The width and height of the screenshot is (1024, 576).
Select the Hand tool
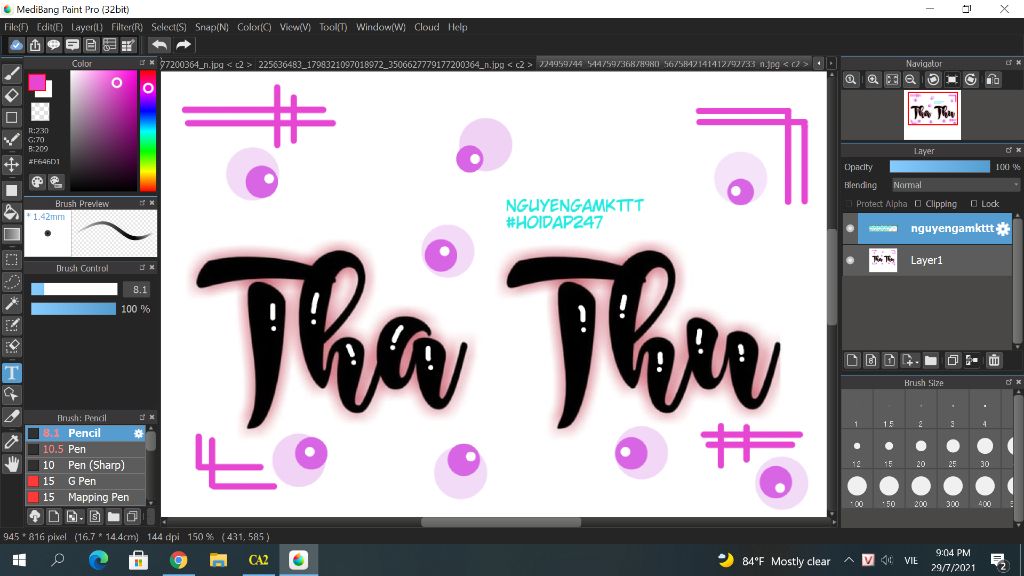[x=12, y=464]
